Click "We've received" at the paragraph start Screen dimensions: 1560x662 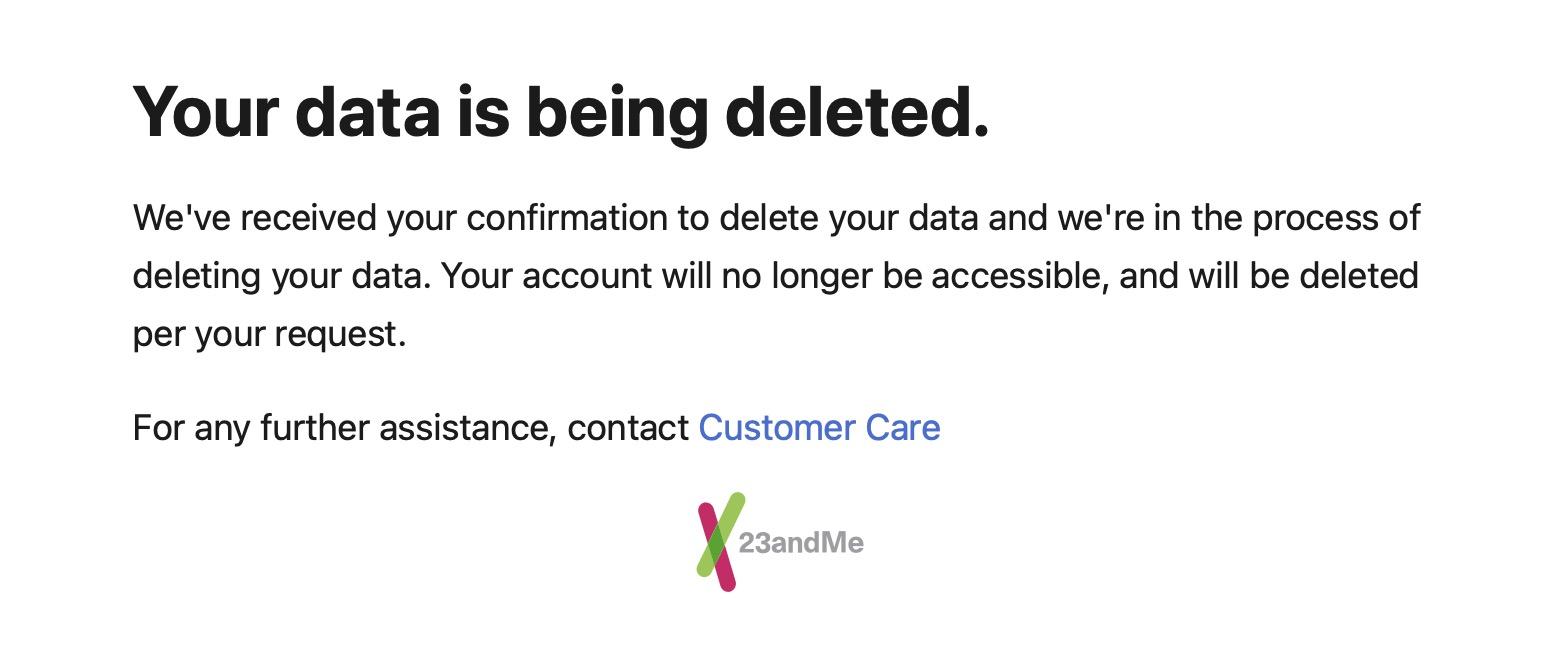(255, 218)
